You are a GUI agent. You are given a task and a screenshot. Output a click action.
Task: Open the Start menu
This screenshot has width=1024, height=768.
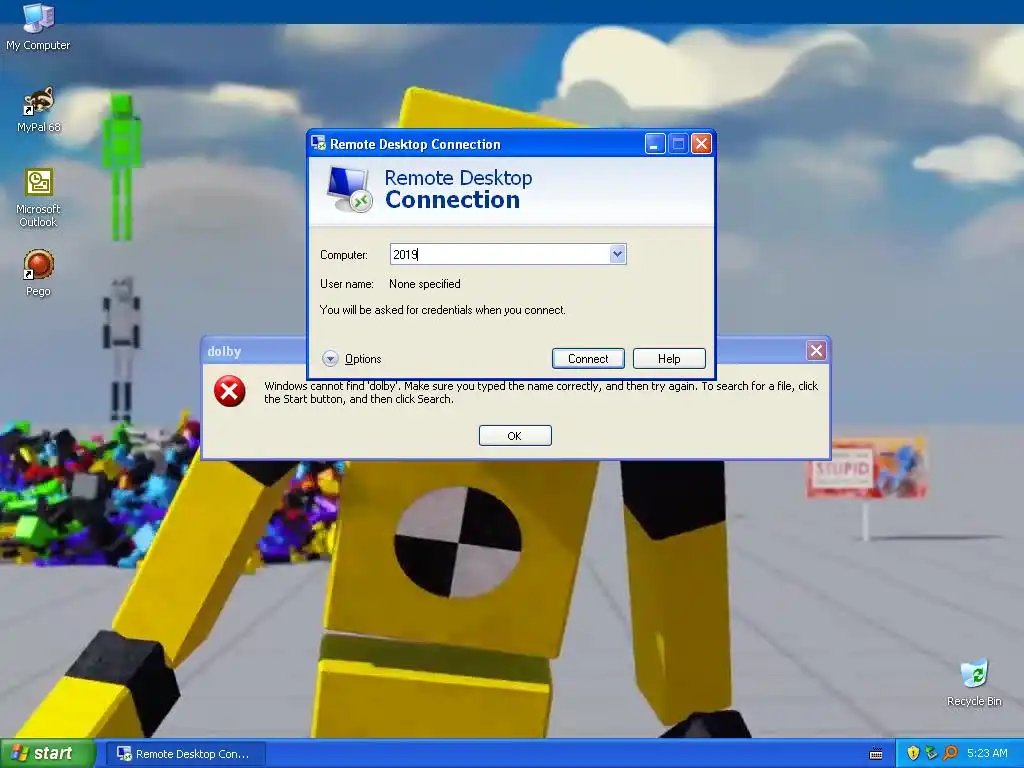coord(48,753)
